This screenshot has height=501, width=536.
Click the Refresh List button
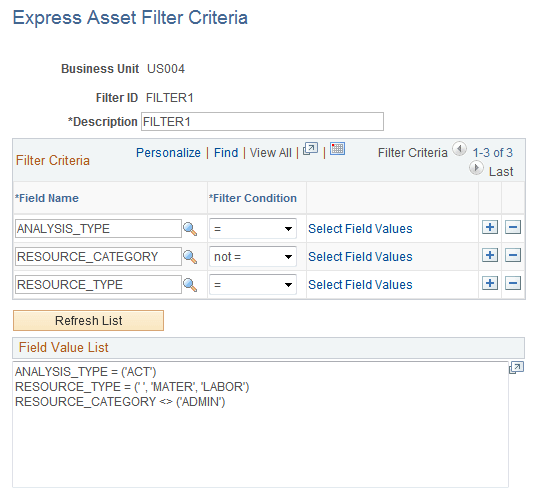[89, 321]
